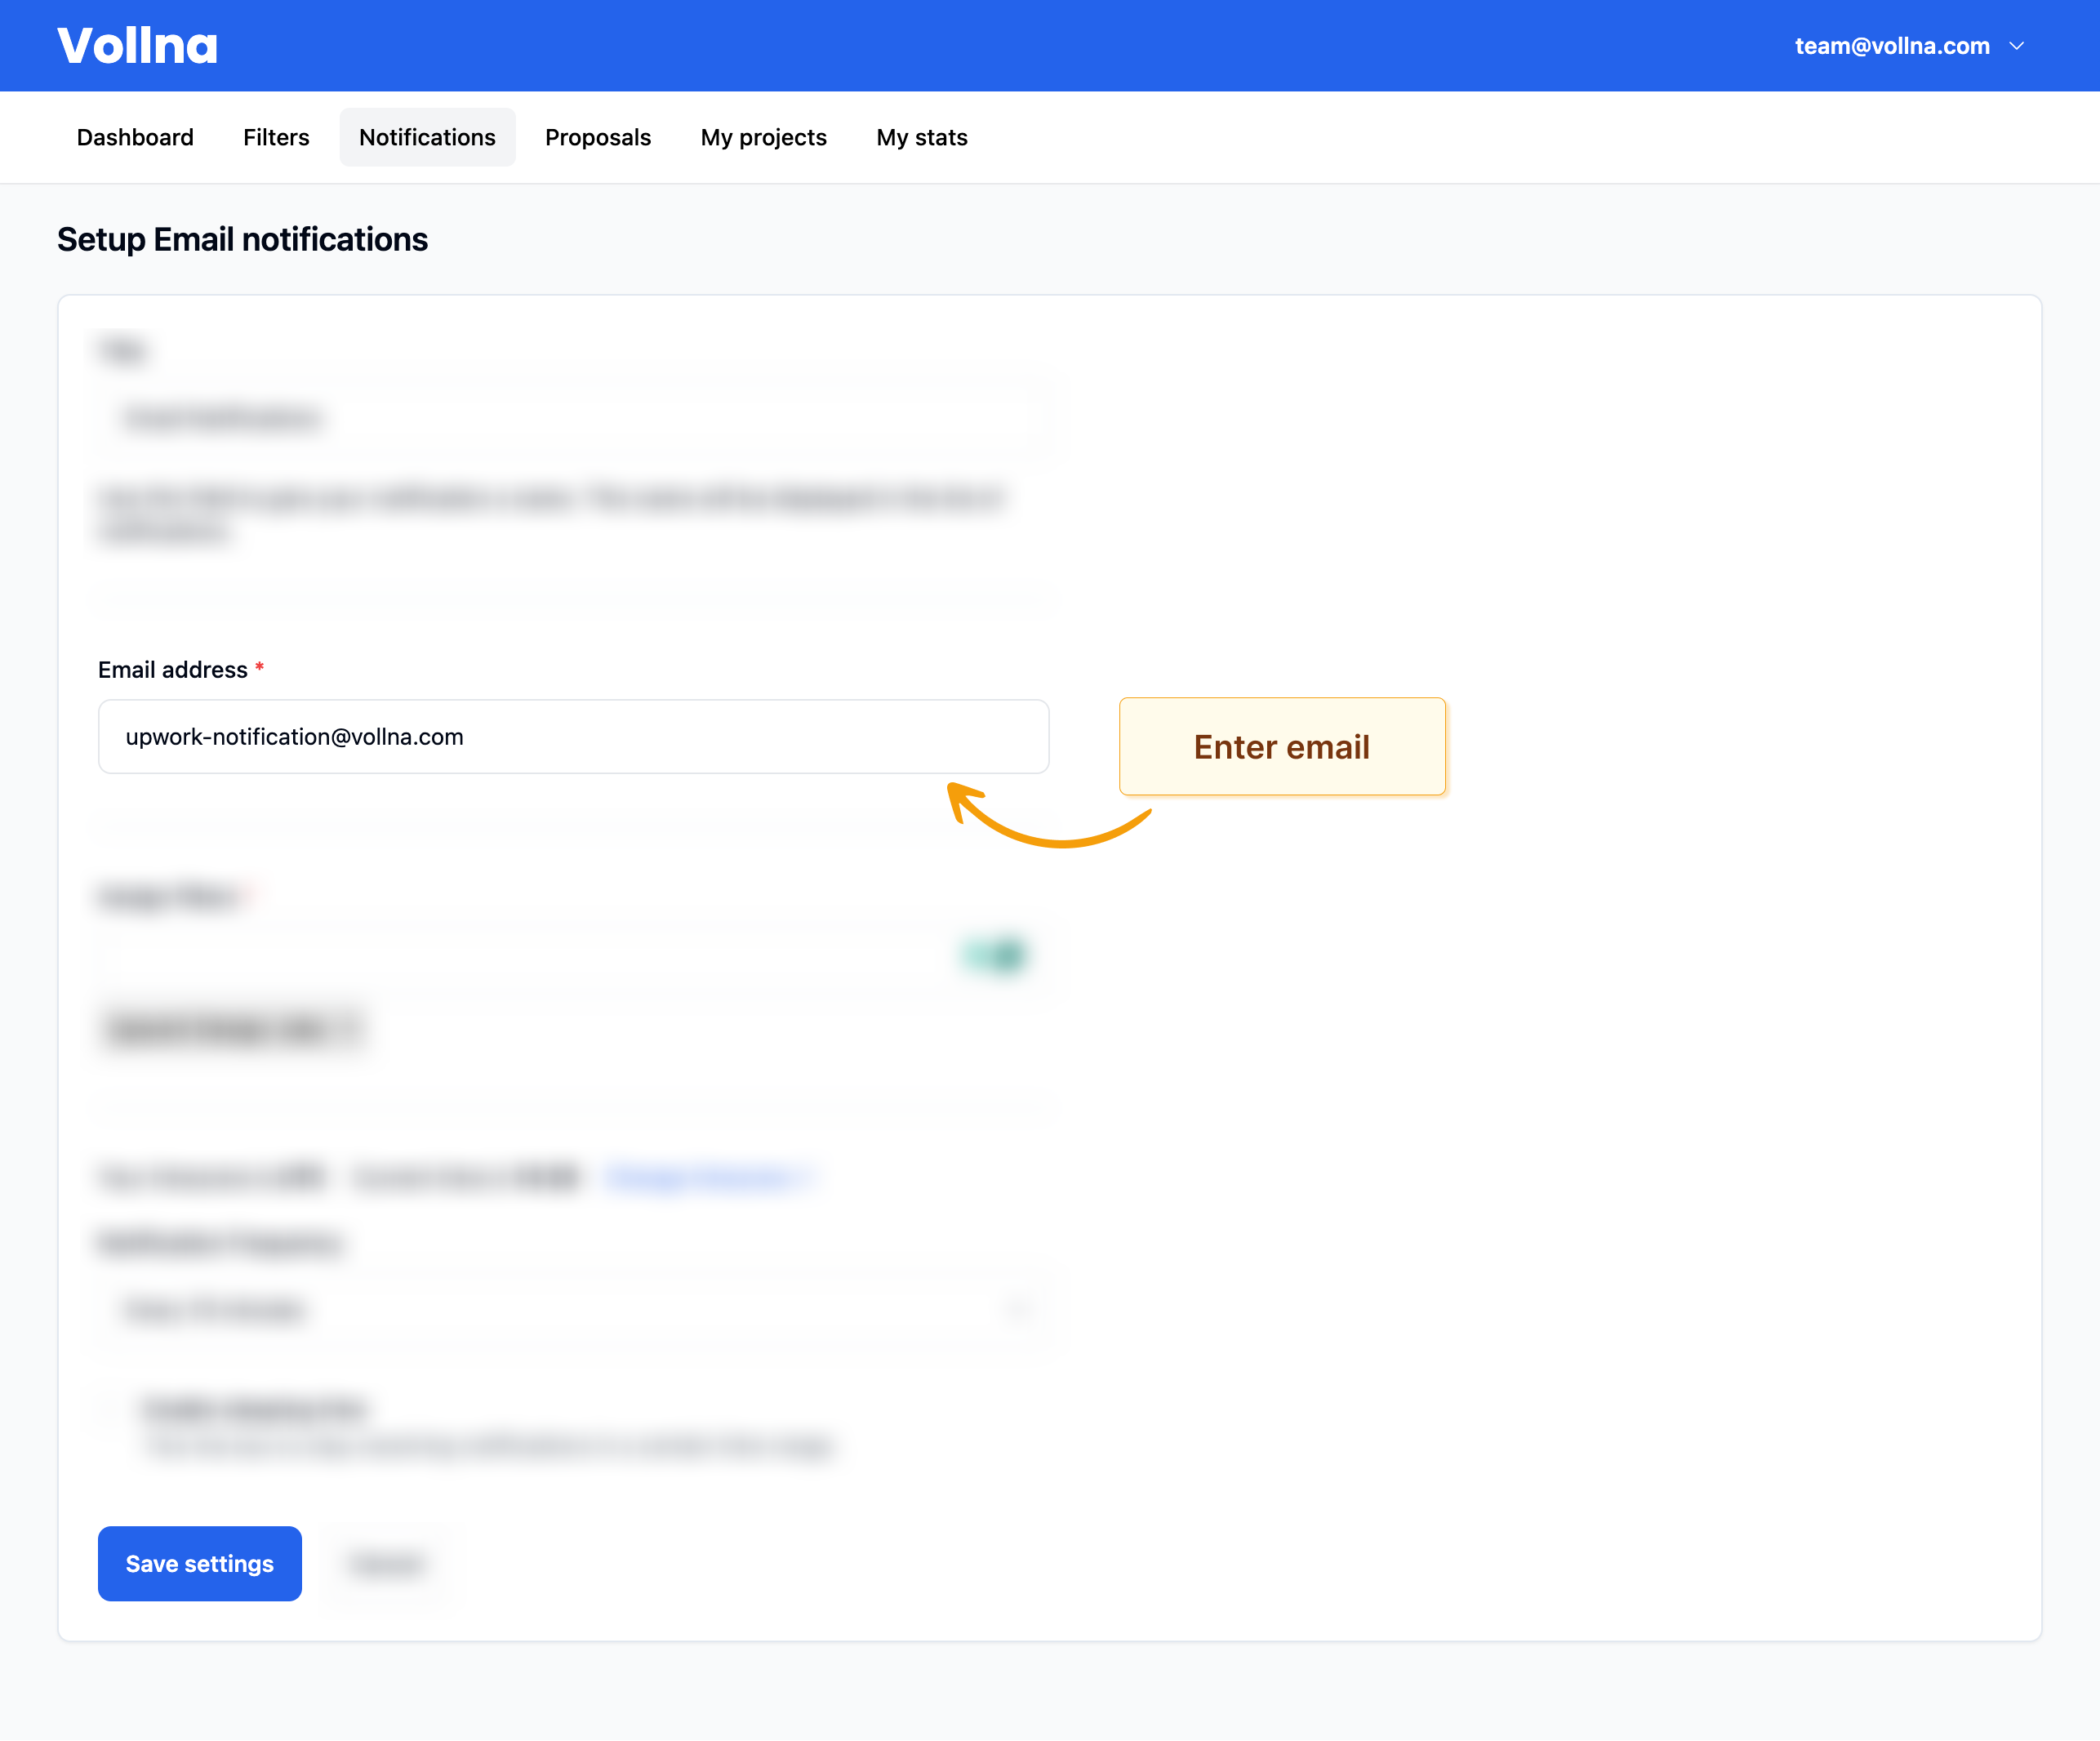Go to the Dashboard tab

(135, 137)
